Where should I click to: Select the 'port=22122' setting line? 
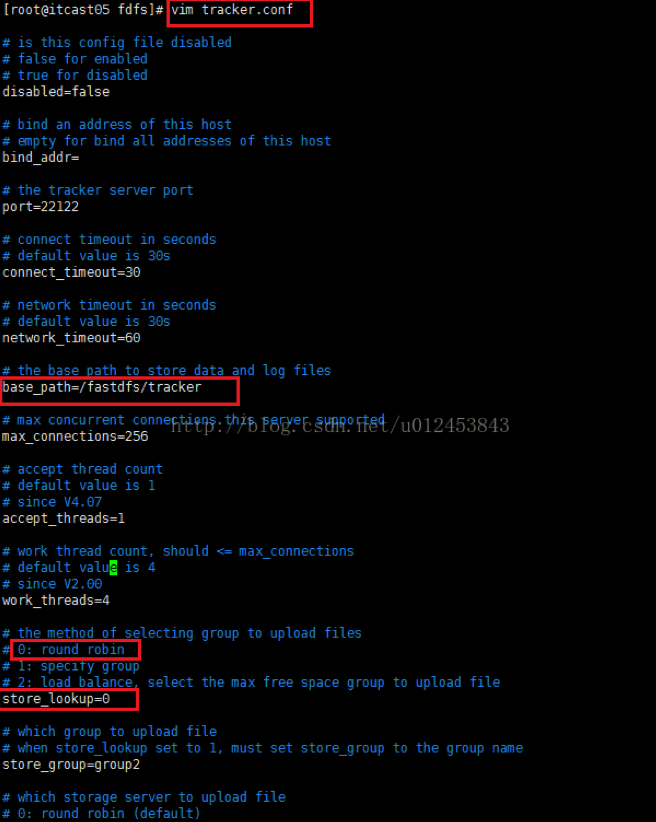40,207
